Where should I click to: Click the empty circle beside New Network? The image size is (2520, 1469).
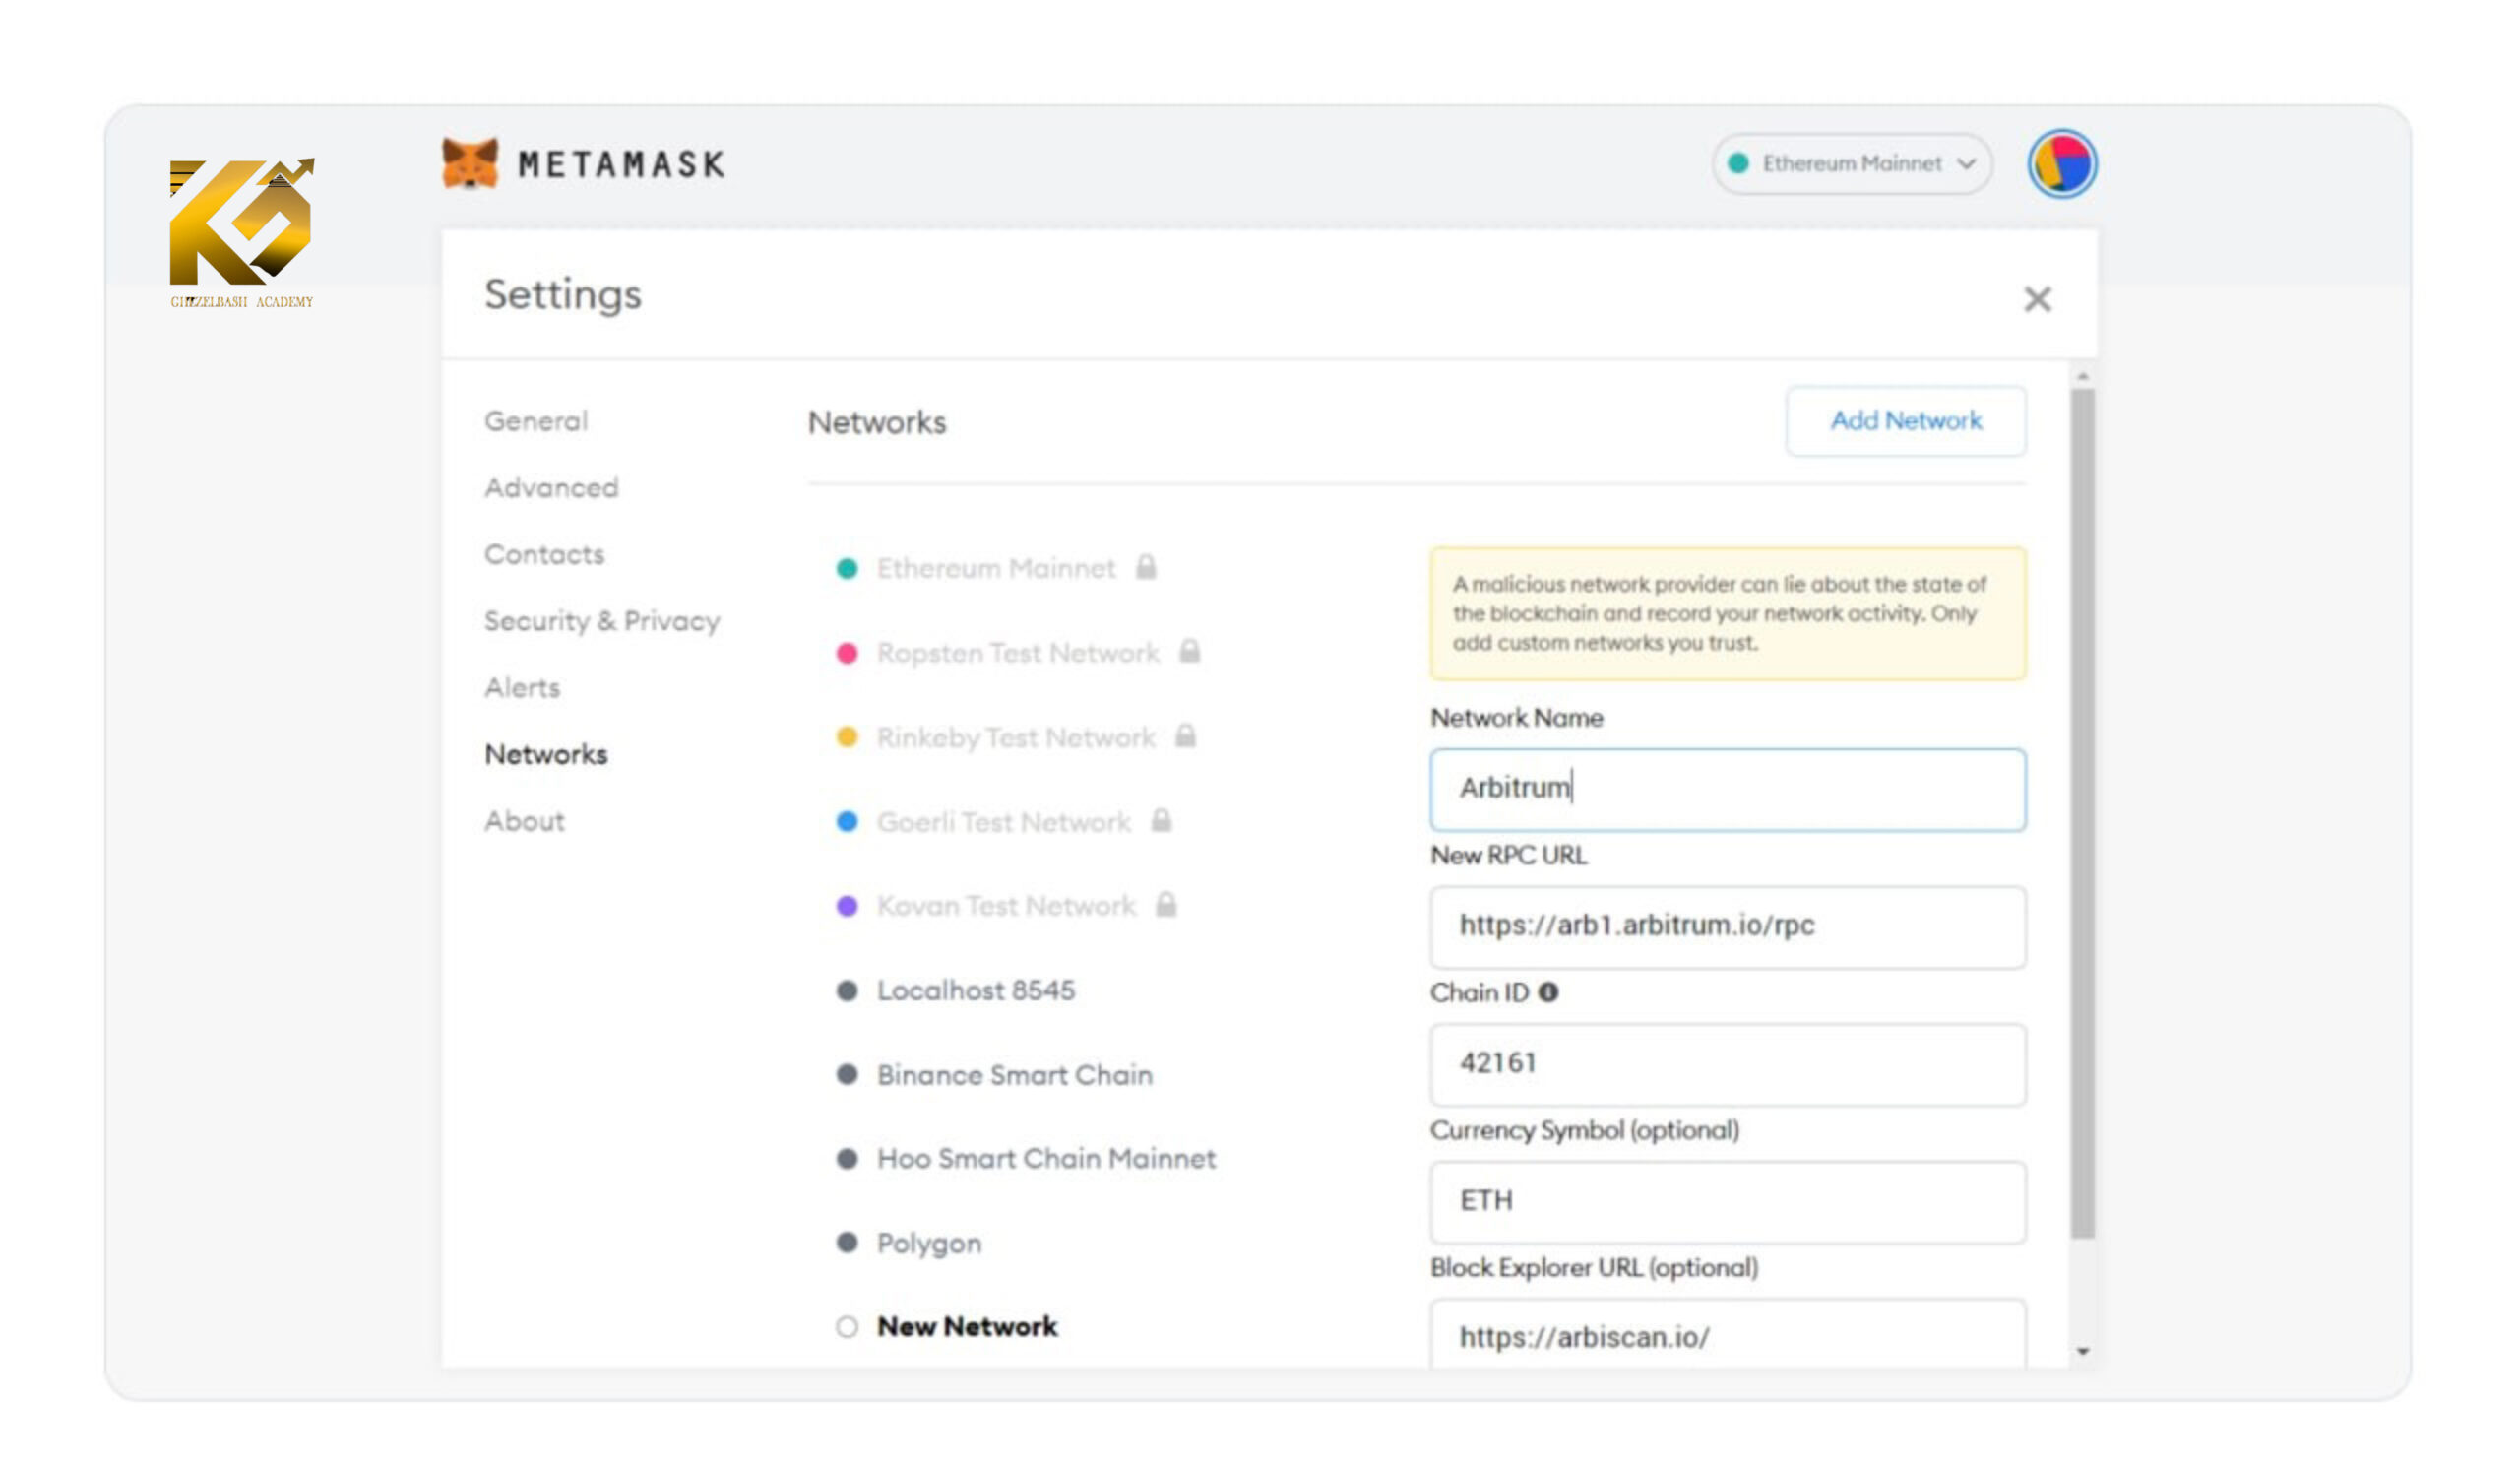click(x=847, y=1327)
